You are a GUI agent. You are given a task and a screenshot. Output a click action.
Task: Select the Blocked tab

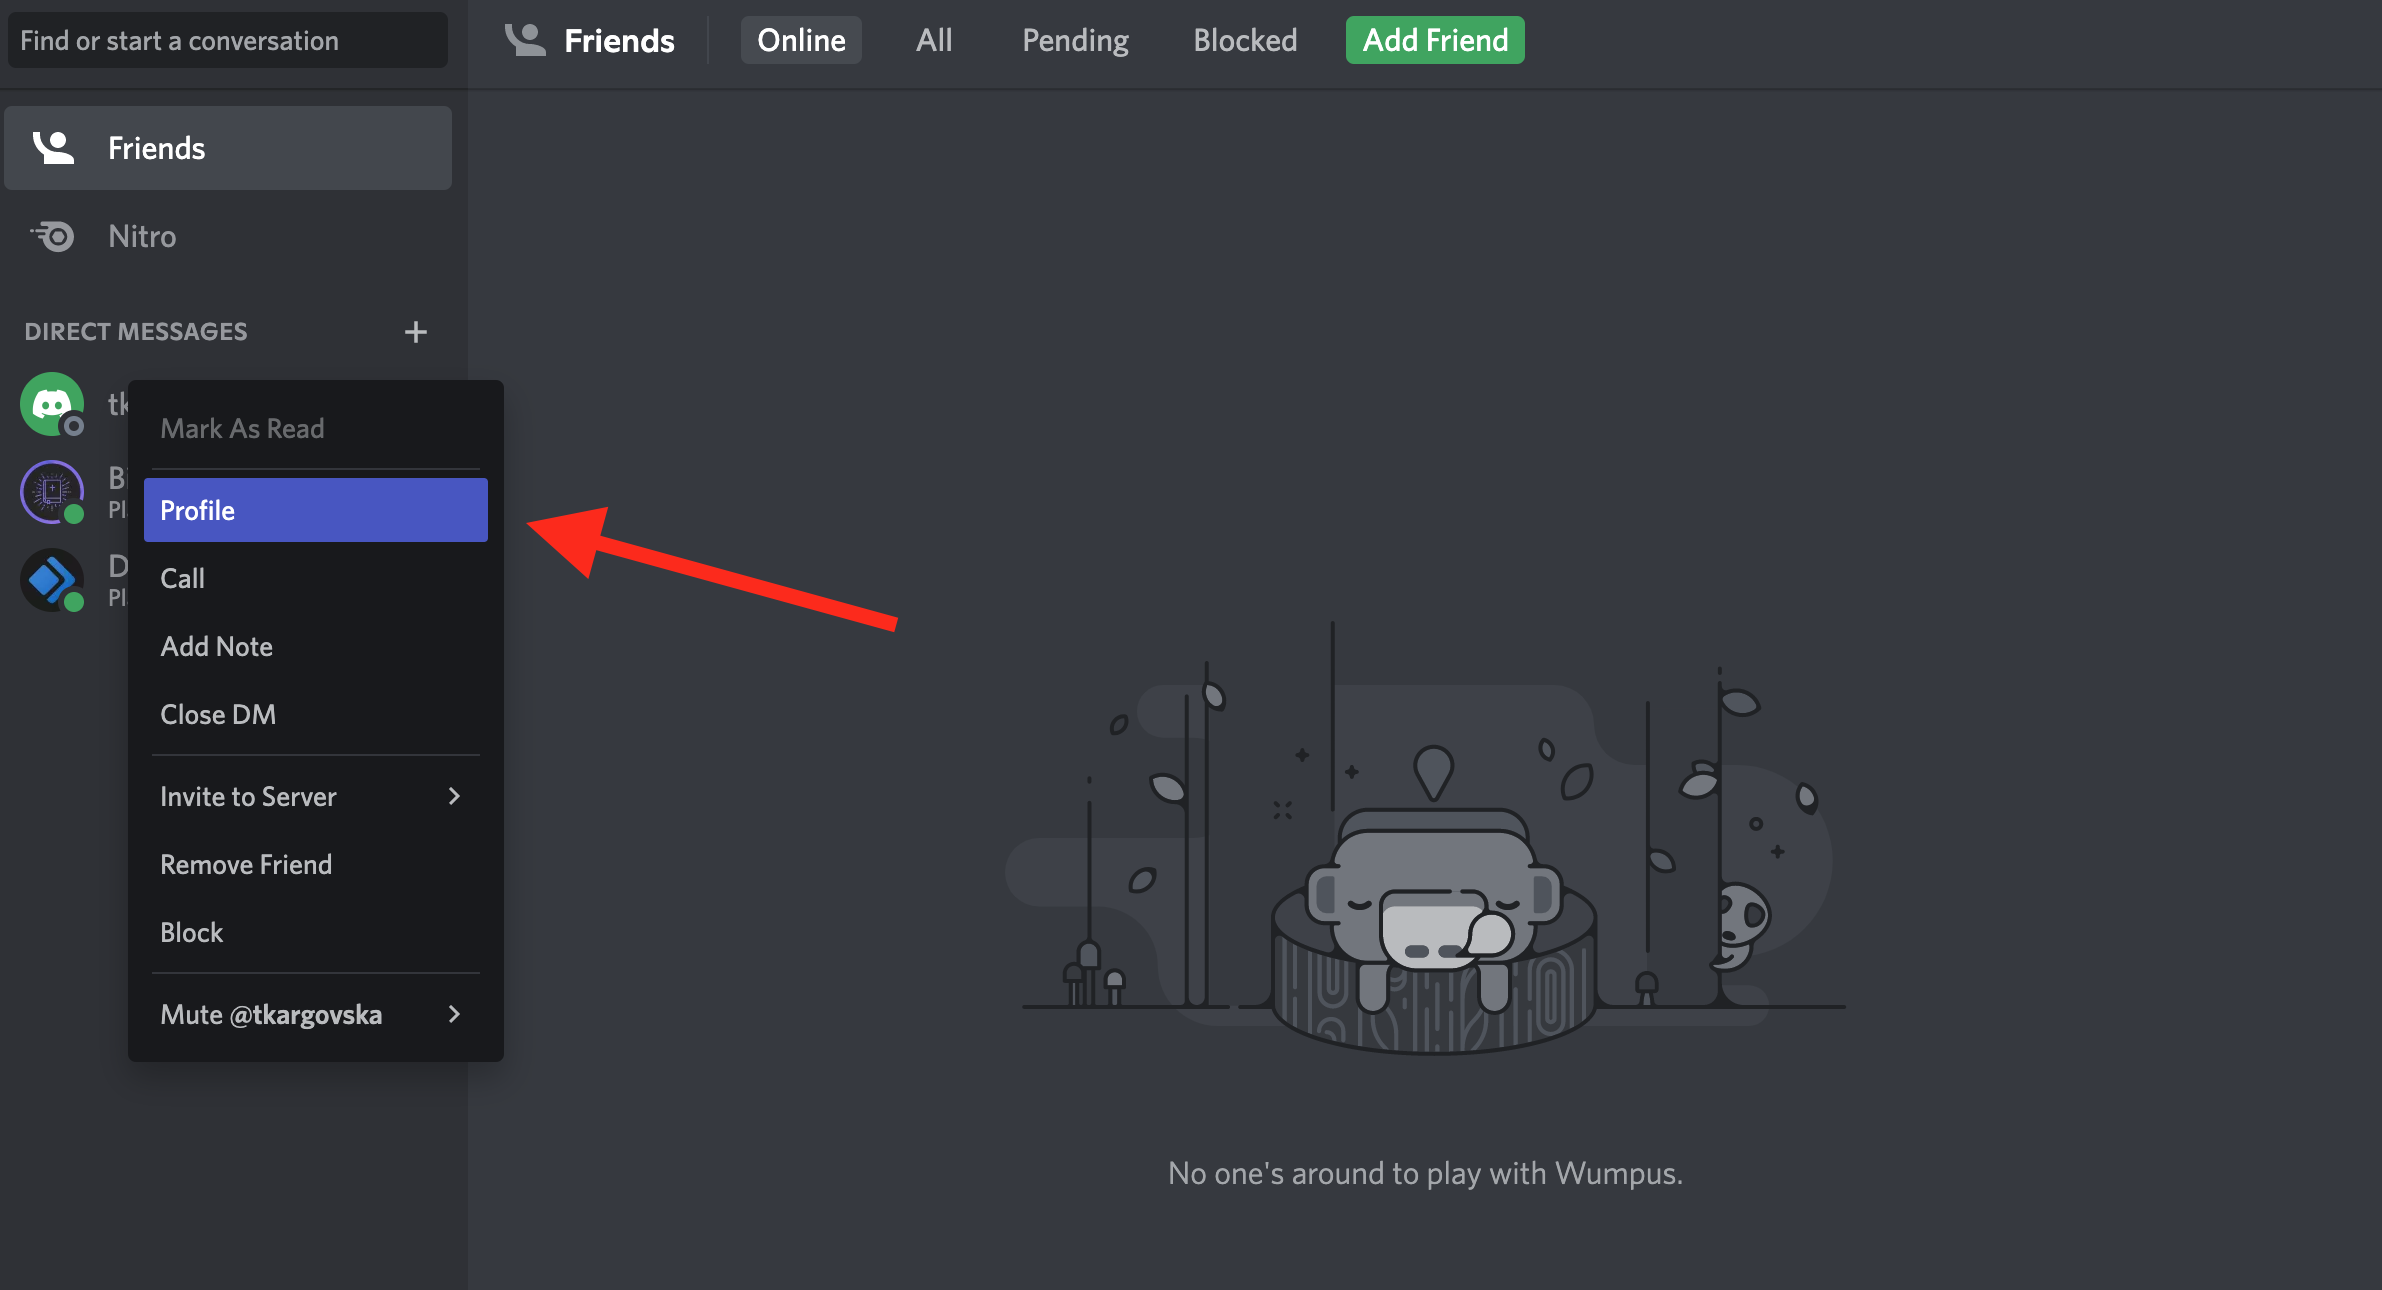coord(1247,40)
